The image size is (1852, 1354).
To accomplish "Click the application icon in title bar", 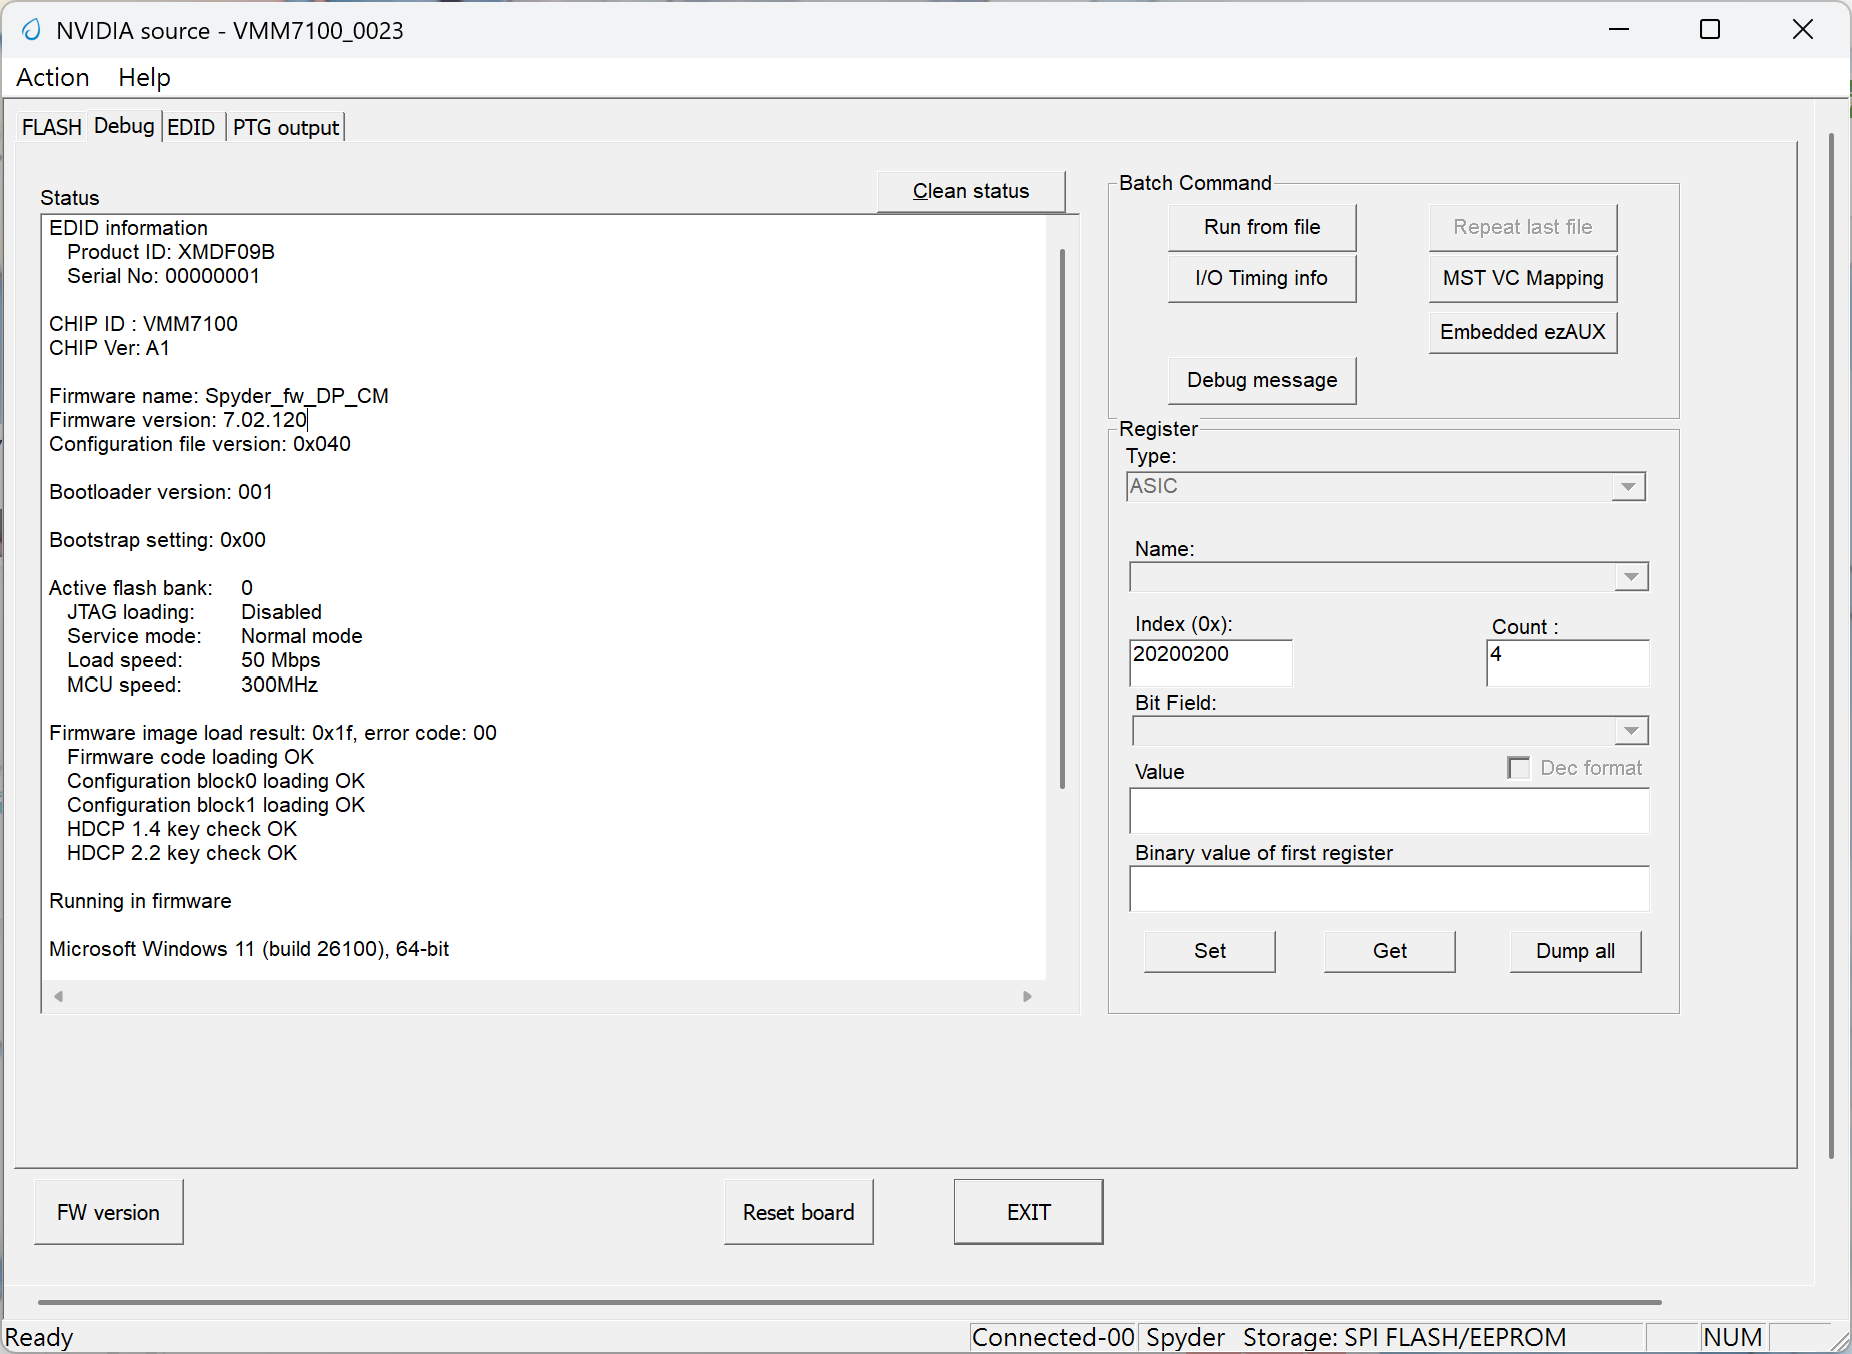I will coord(32,30).
